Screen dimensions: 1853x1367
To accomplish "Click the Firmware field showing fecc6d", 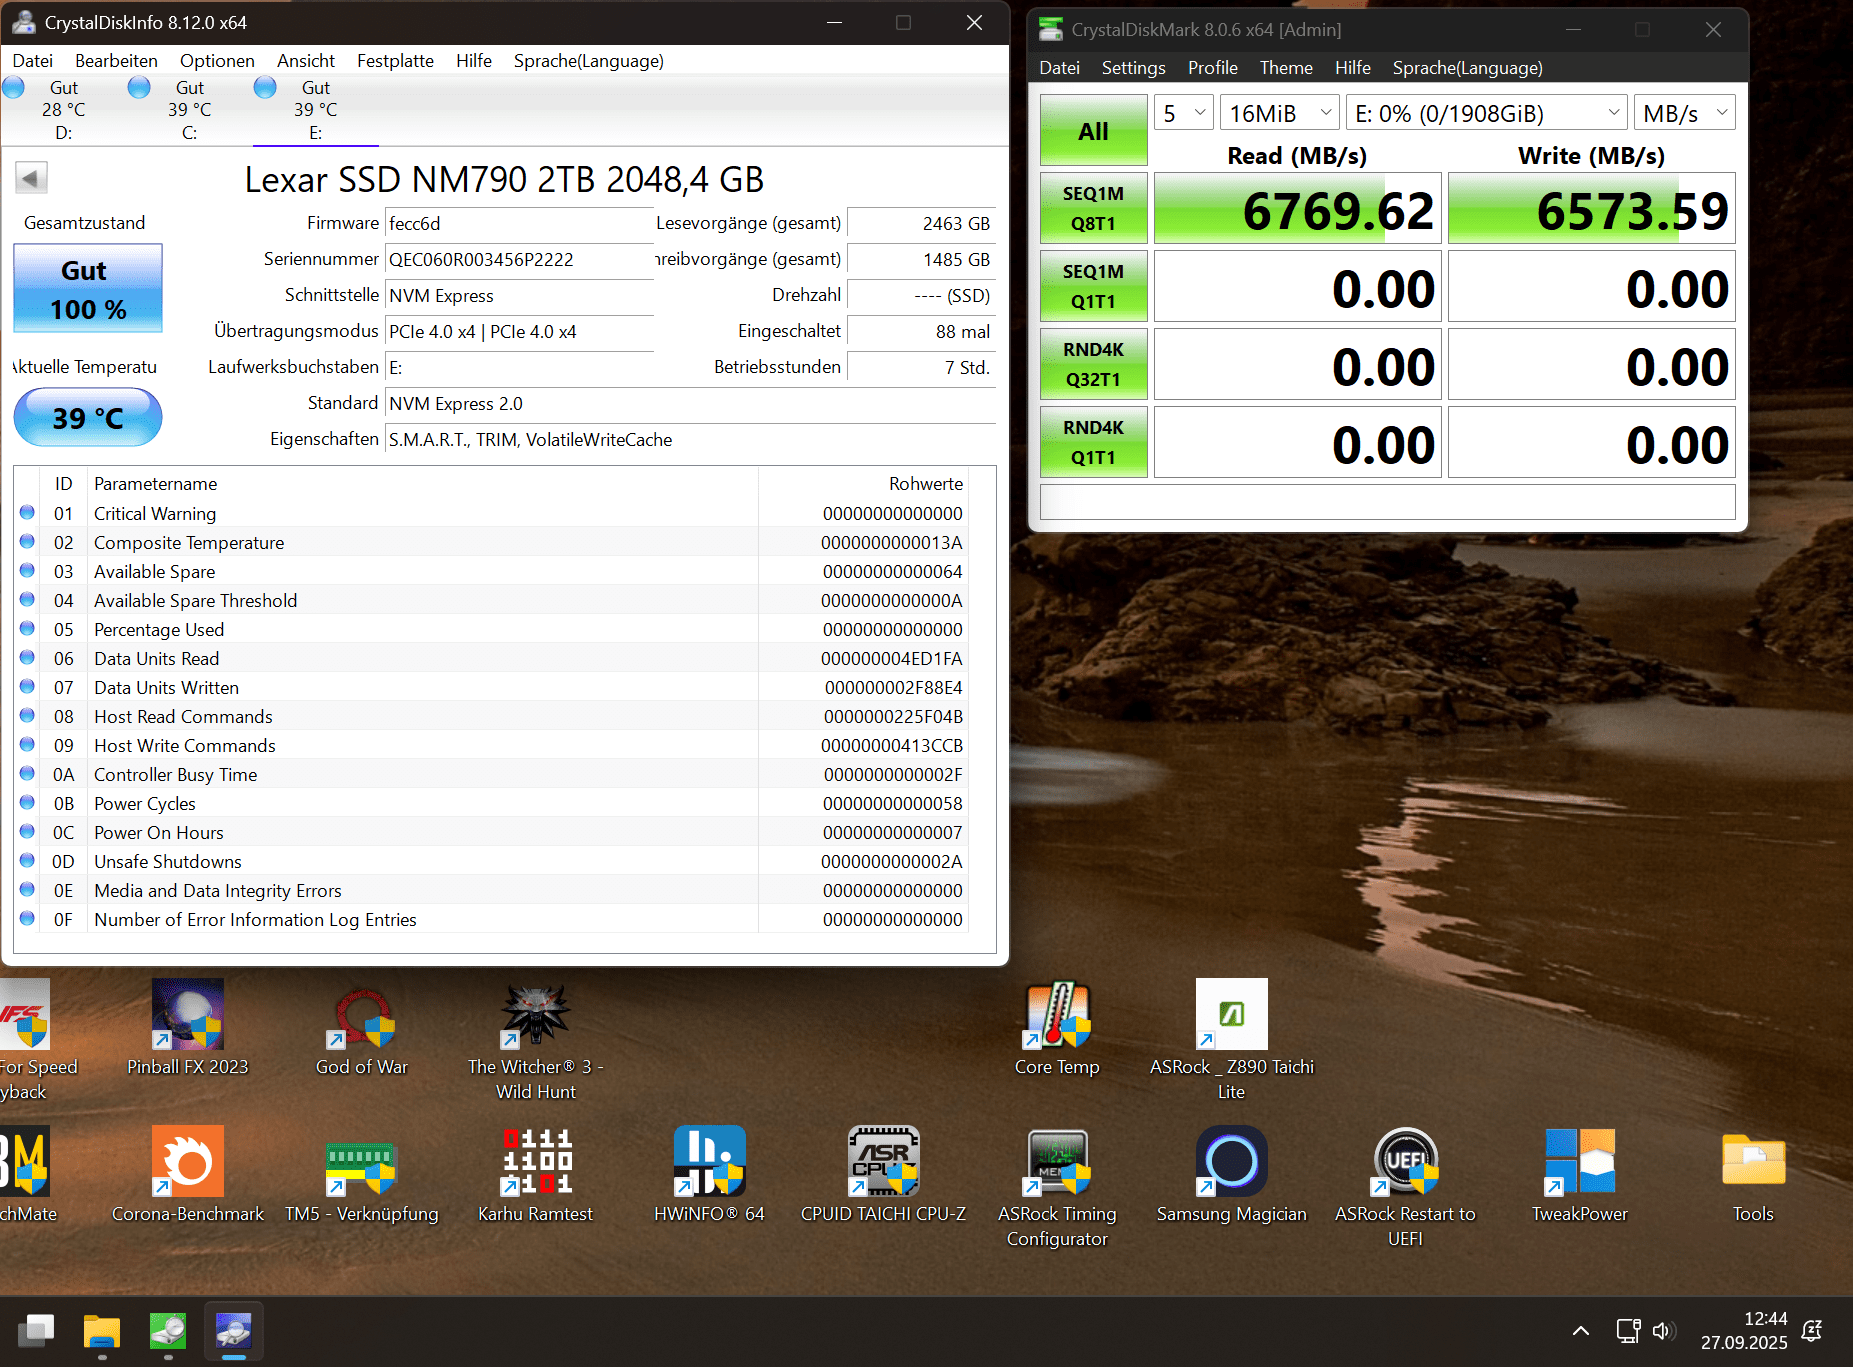I will [519, 224].
